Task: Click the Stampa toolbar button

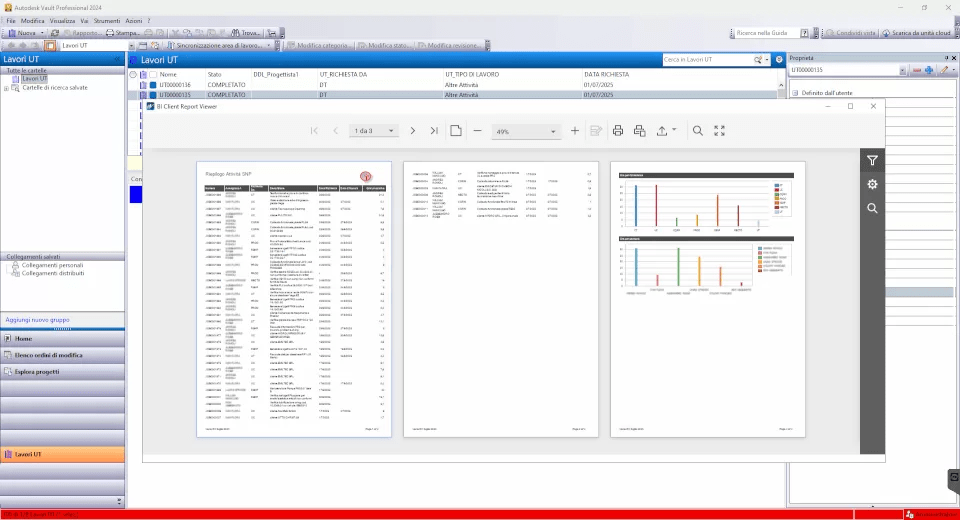Action: [x=122, y=33]
